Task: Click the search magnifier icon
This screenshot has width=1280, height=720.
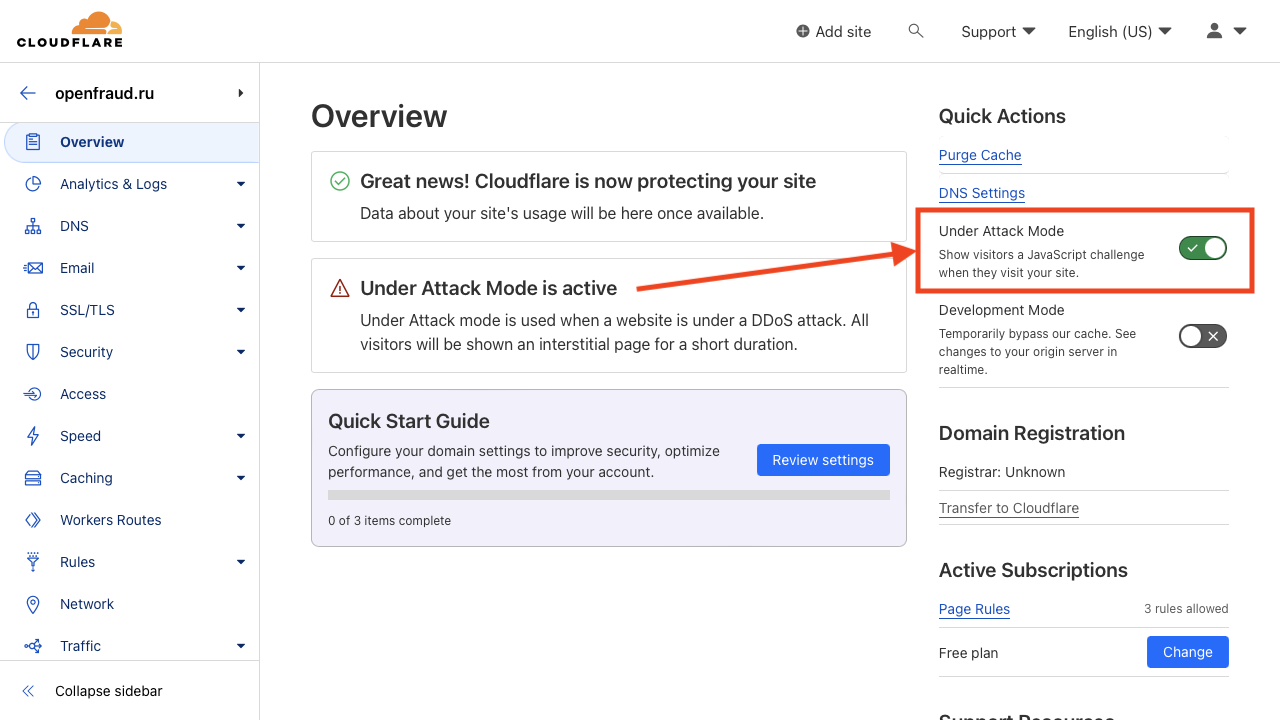Action: (x=915, y=31)
